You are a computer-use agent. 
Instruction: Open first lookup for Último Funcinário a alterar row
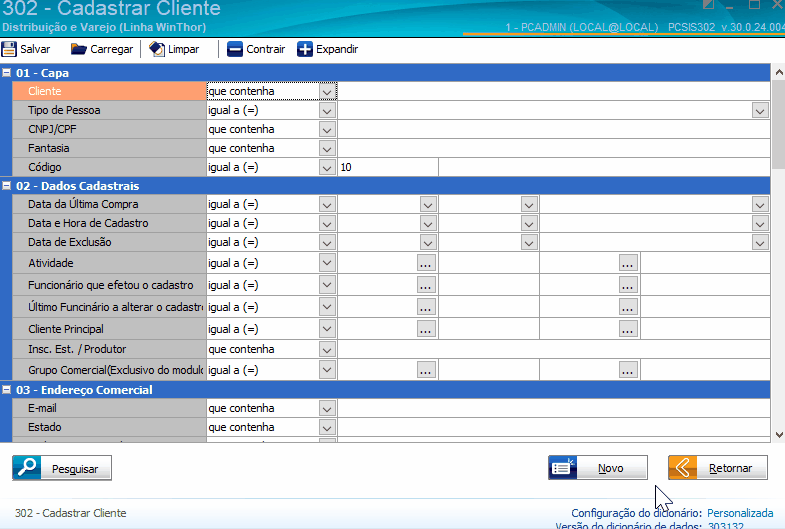coord(426,307)
